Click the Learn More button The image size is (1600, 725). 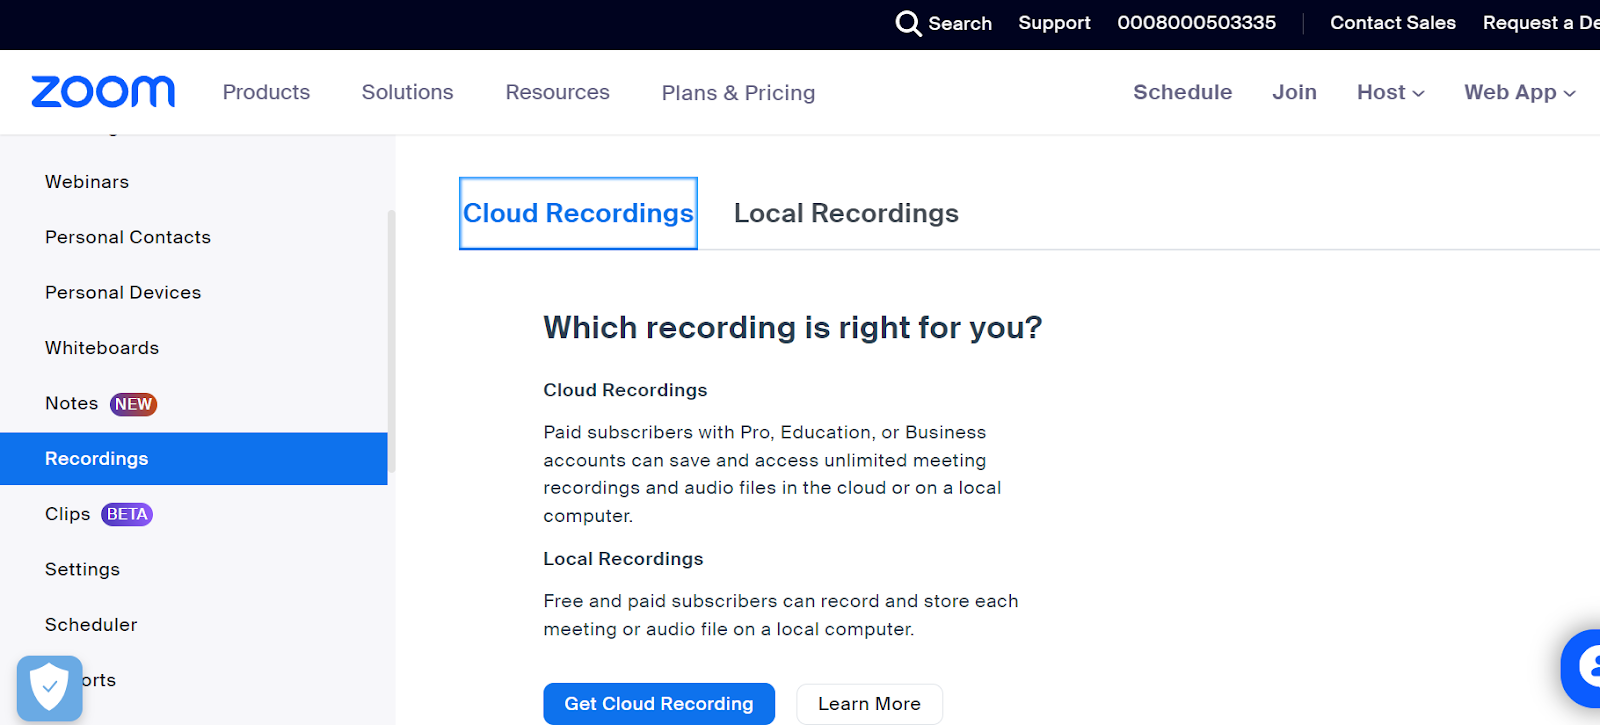coord(869,704)
